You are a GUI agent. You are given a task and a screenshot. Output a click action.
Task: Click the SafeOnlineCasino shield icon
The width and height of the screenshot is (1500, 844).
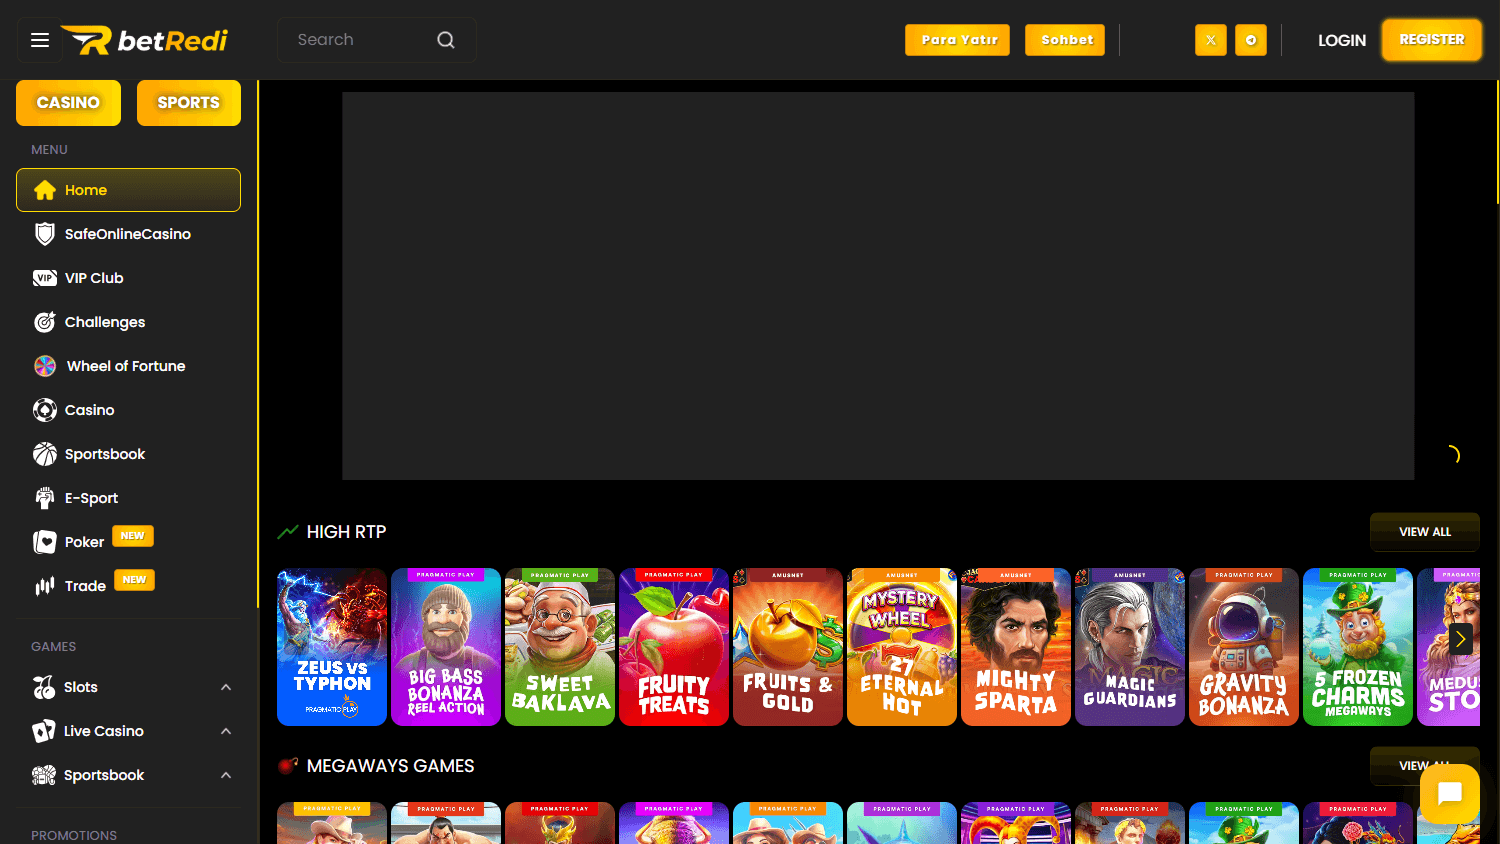tap(44, 233)
